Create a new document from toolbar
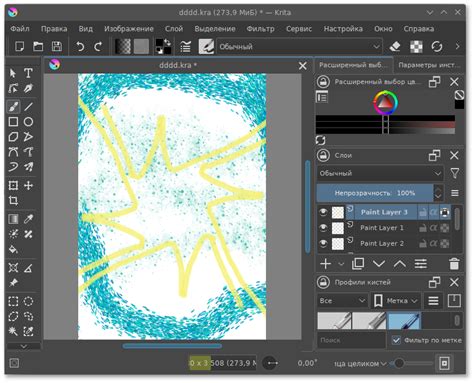The image size is (474, 383). click(x=19, y=46)
